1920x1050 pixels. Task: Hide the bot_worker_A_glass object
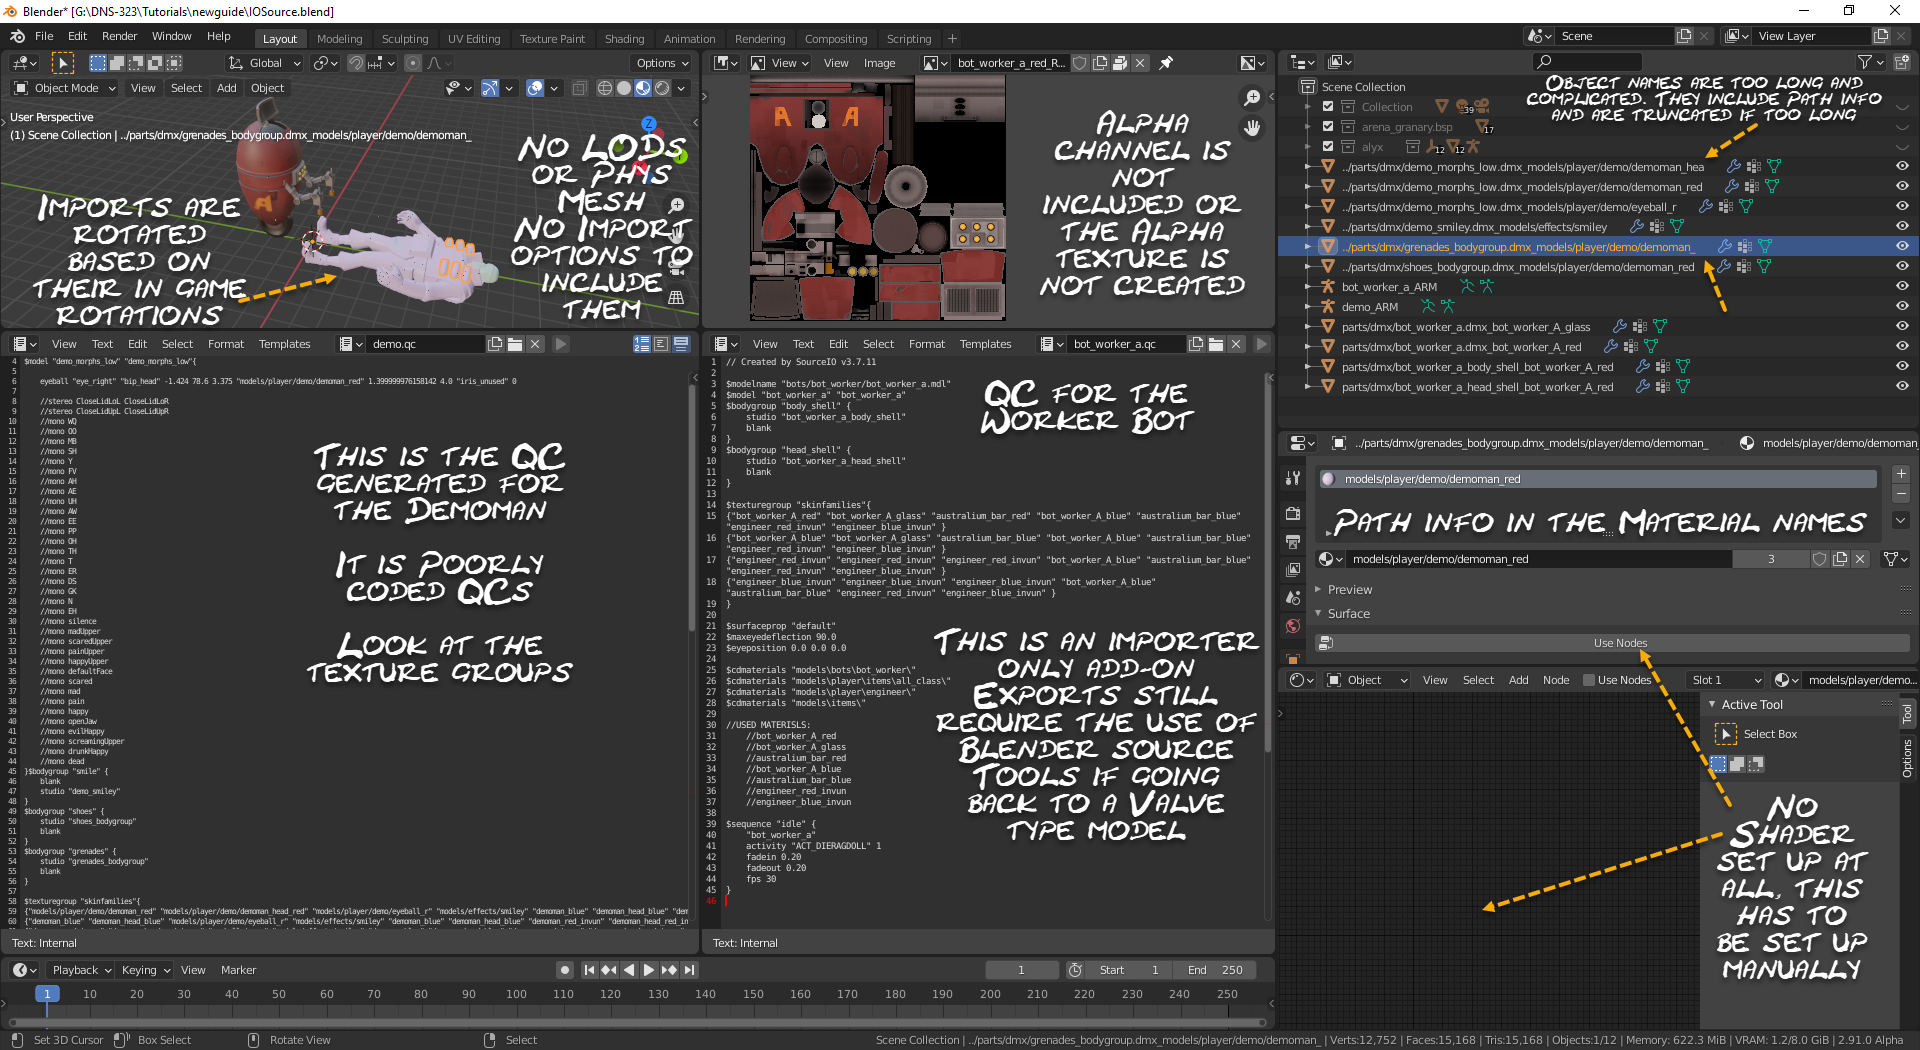(1902, 327)
